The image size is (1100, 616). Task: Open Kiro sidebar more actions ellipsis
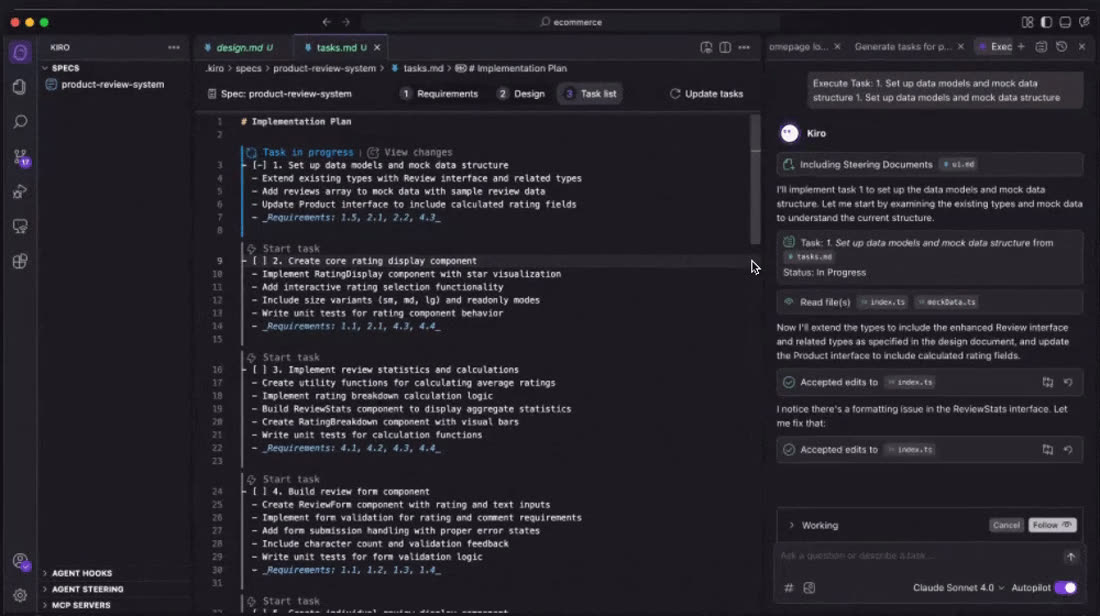[173, 48]
